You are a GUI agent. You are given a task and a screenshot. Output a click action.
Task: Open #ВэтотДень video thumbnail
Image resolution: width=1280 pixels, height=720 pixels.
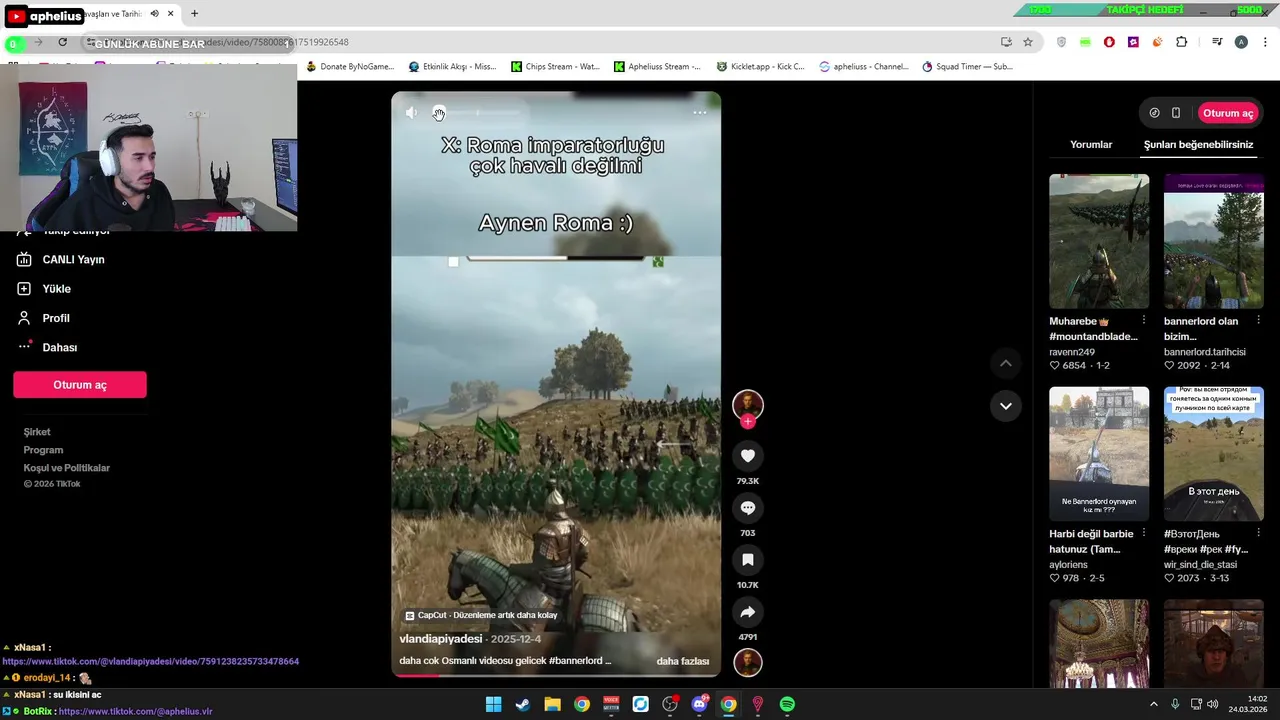pos(1214,454)
